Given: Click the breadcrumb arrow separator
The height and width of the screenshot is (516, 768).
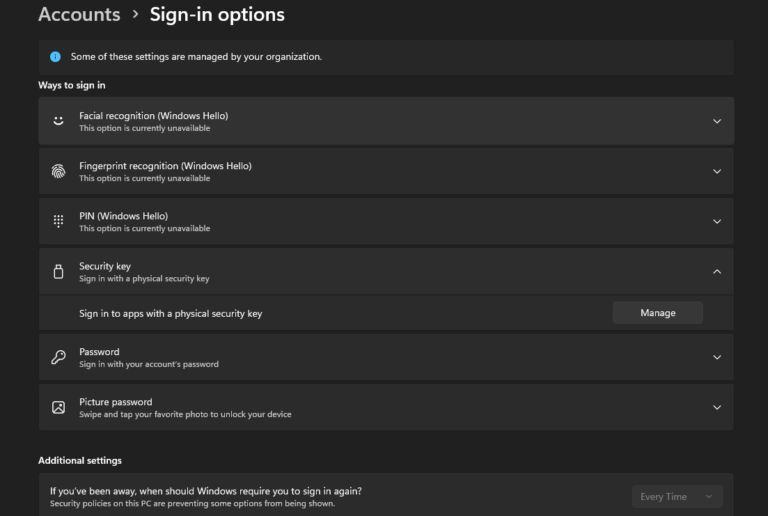Looking at the screenshot, I should 135,15.
